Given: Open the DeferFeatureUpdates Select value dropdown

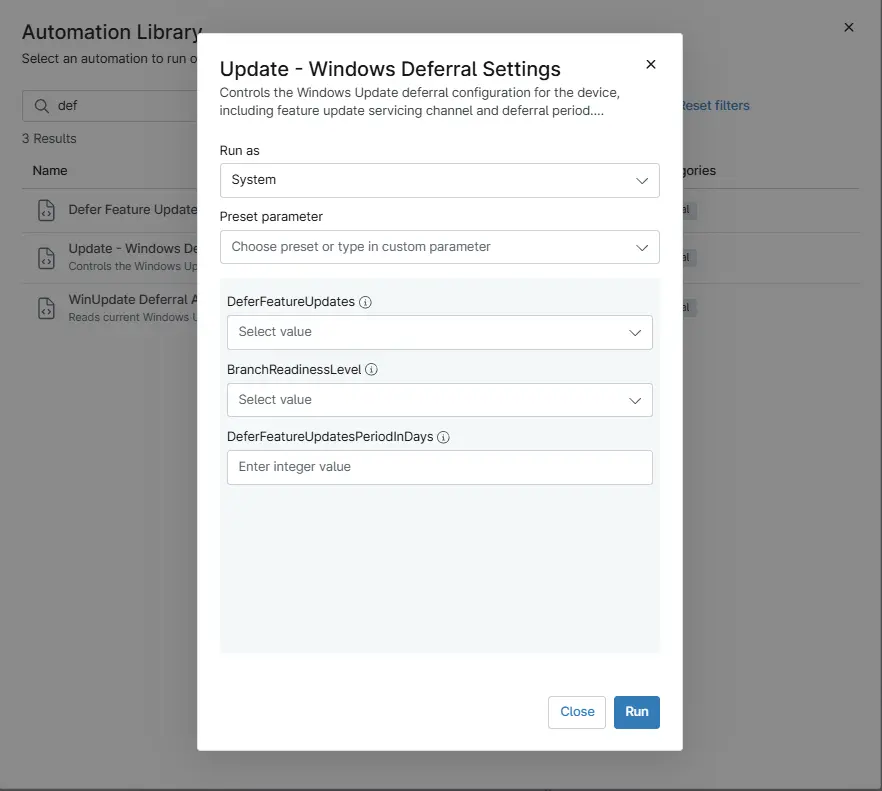Looking at the screenshot, I should [x=439, y=332].
